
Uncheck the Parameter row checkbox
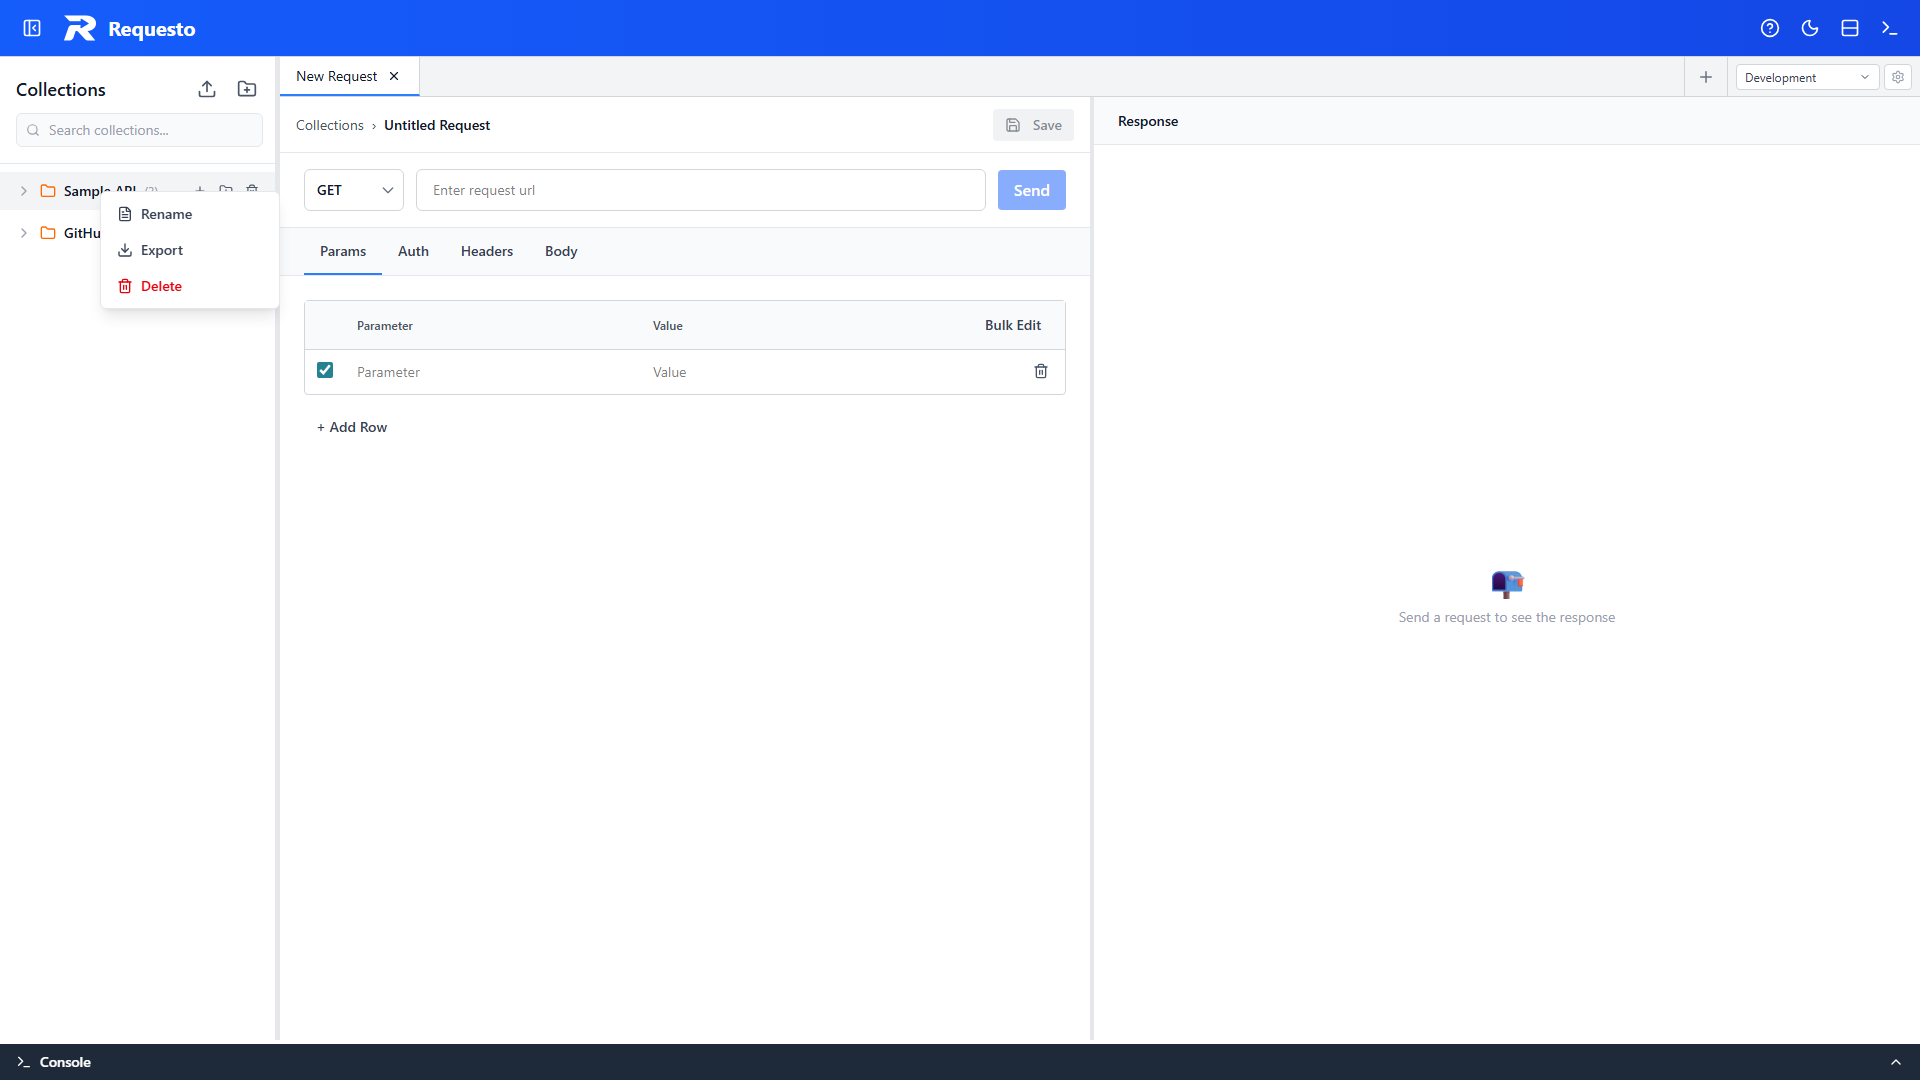coord(325,370)
